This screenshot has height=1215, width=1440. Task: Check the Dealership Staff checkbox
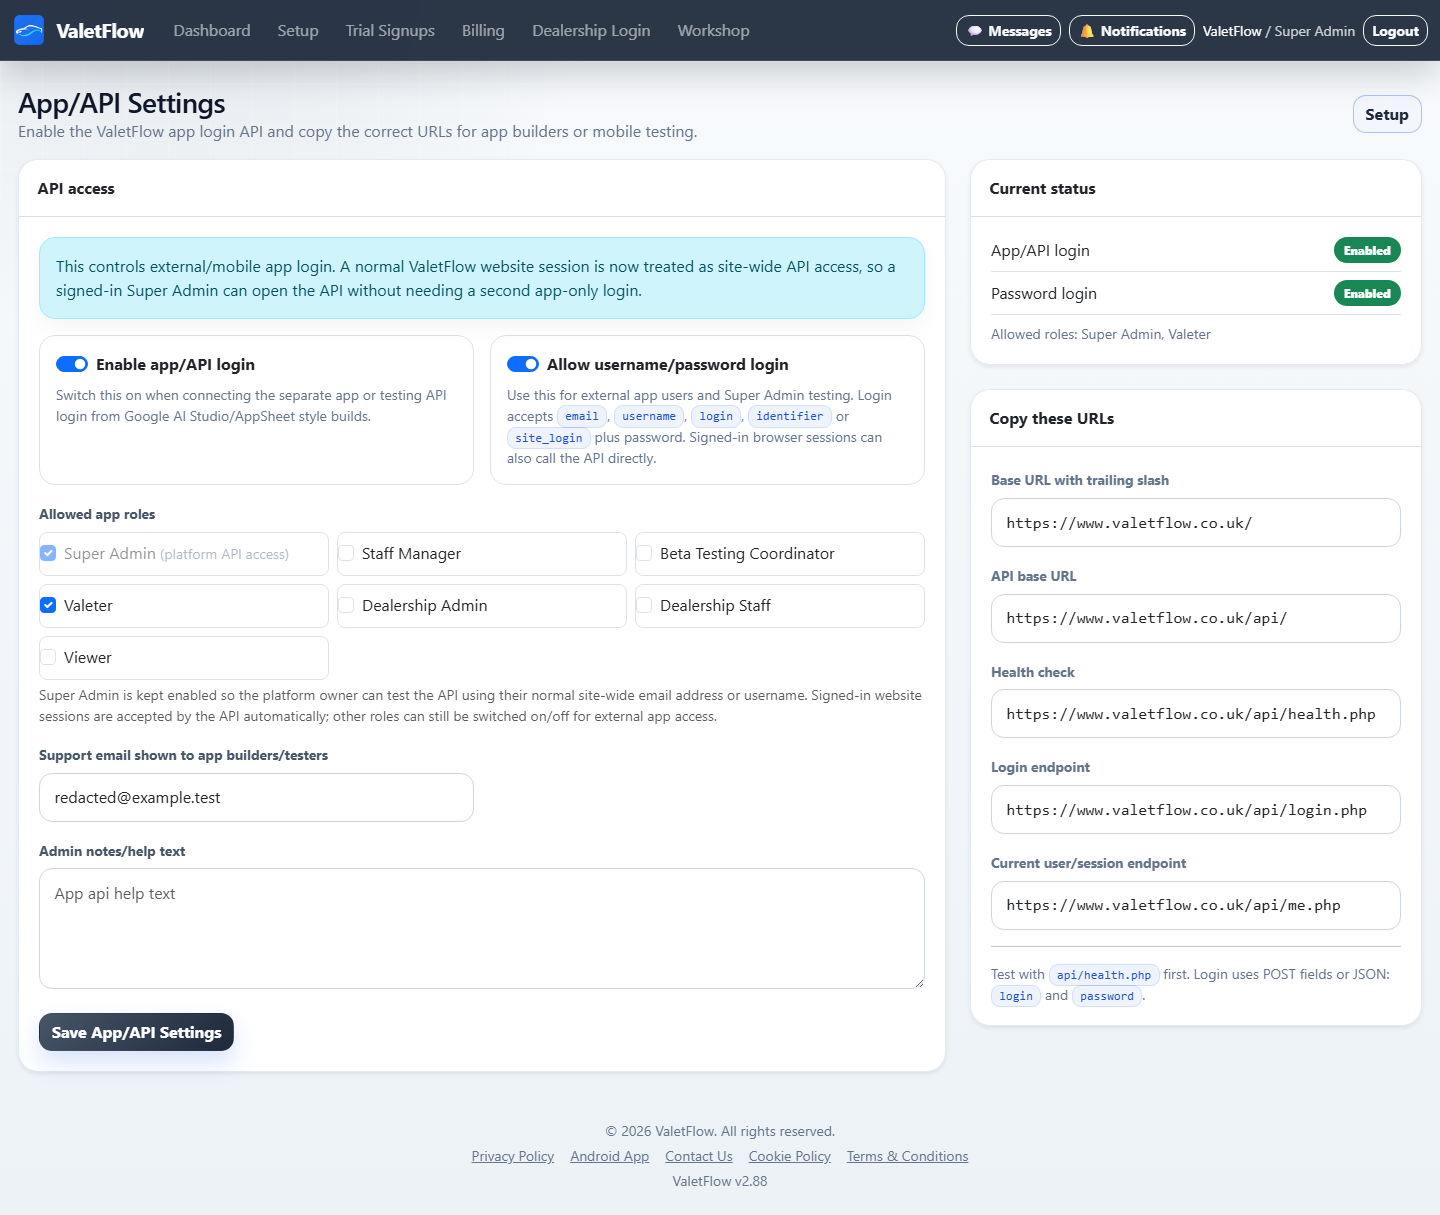pos(645,605)
